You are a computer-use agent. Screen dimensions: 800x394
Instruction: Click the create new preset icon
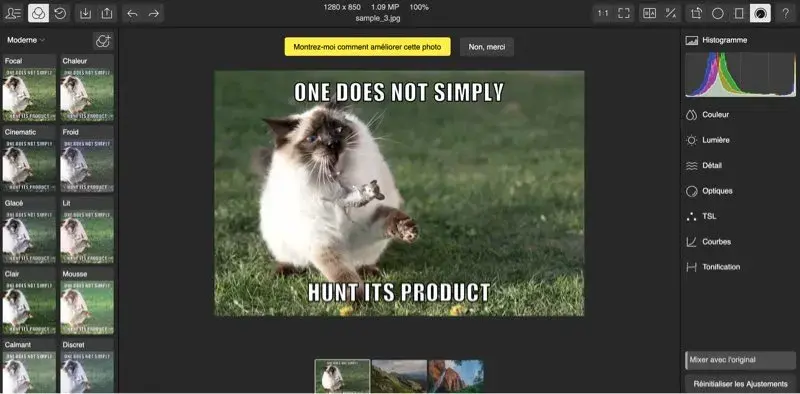[x=103, y=41]
